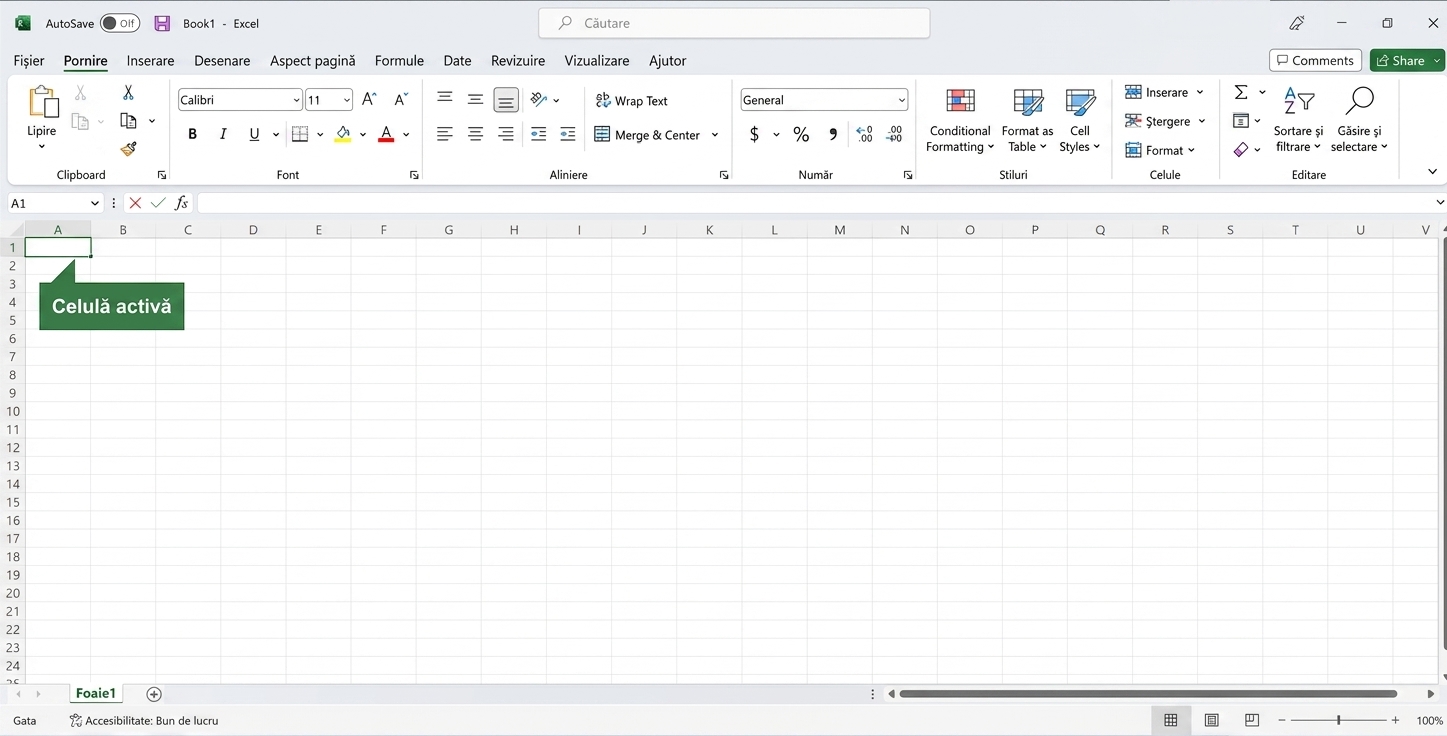Switch to Page Break Preview icon
This screenshot has width=1447, height=736.
[x=1252, y=720]
